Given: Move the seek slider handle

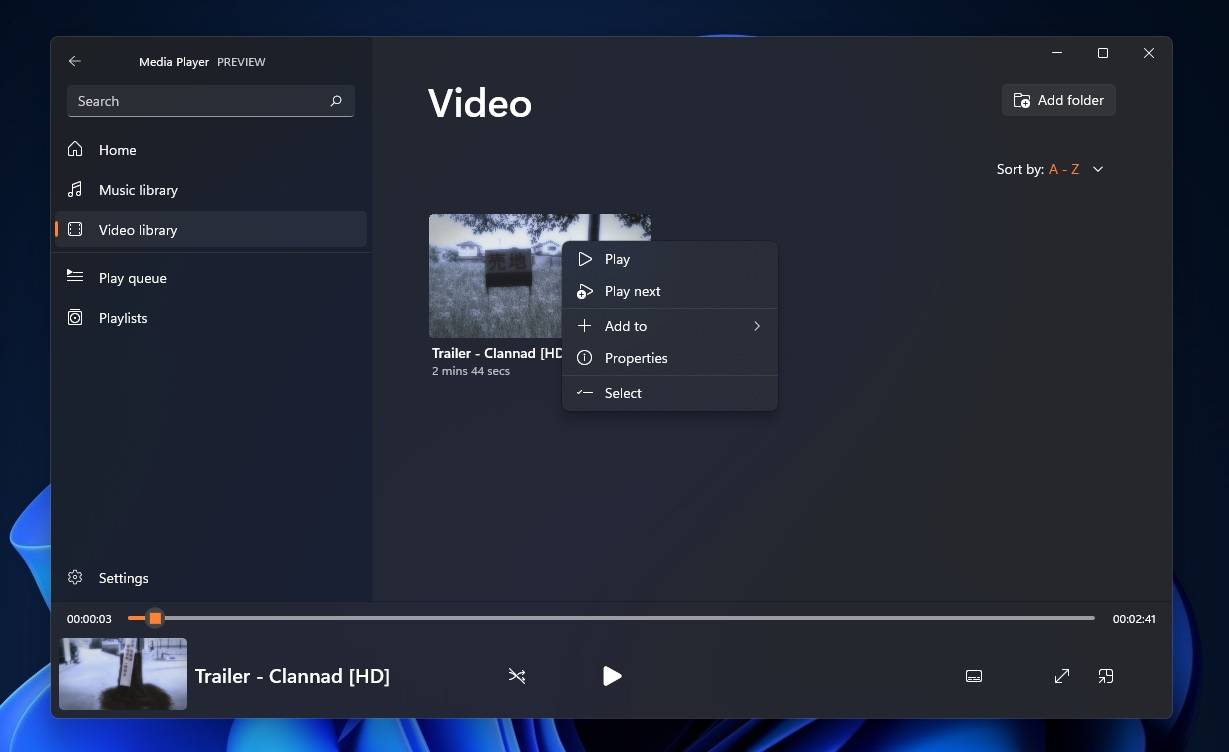Looking at the screenshot, I should coord(155,618).
